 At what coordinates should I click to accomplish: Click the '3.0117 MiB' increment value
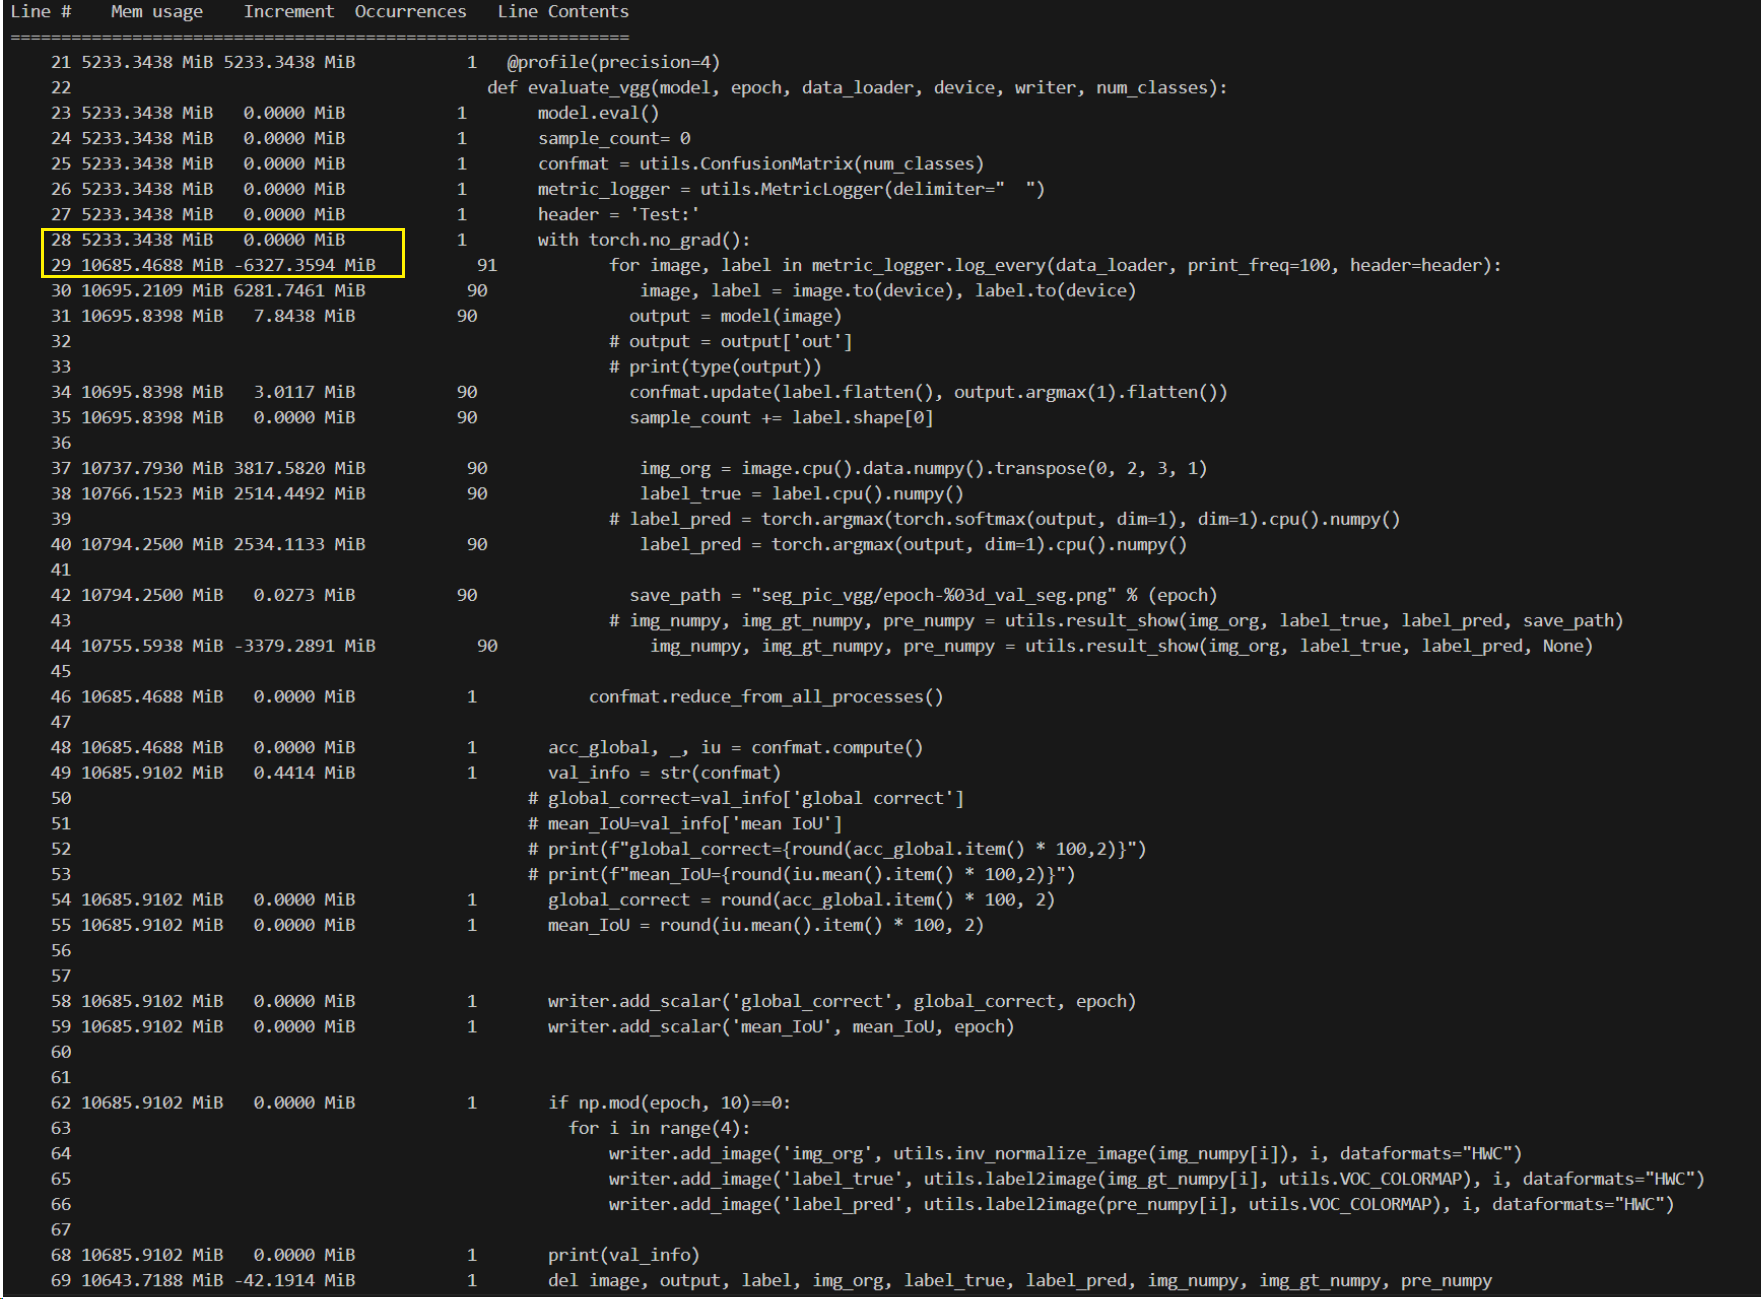tap(305, 392)
